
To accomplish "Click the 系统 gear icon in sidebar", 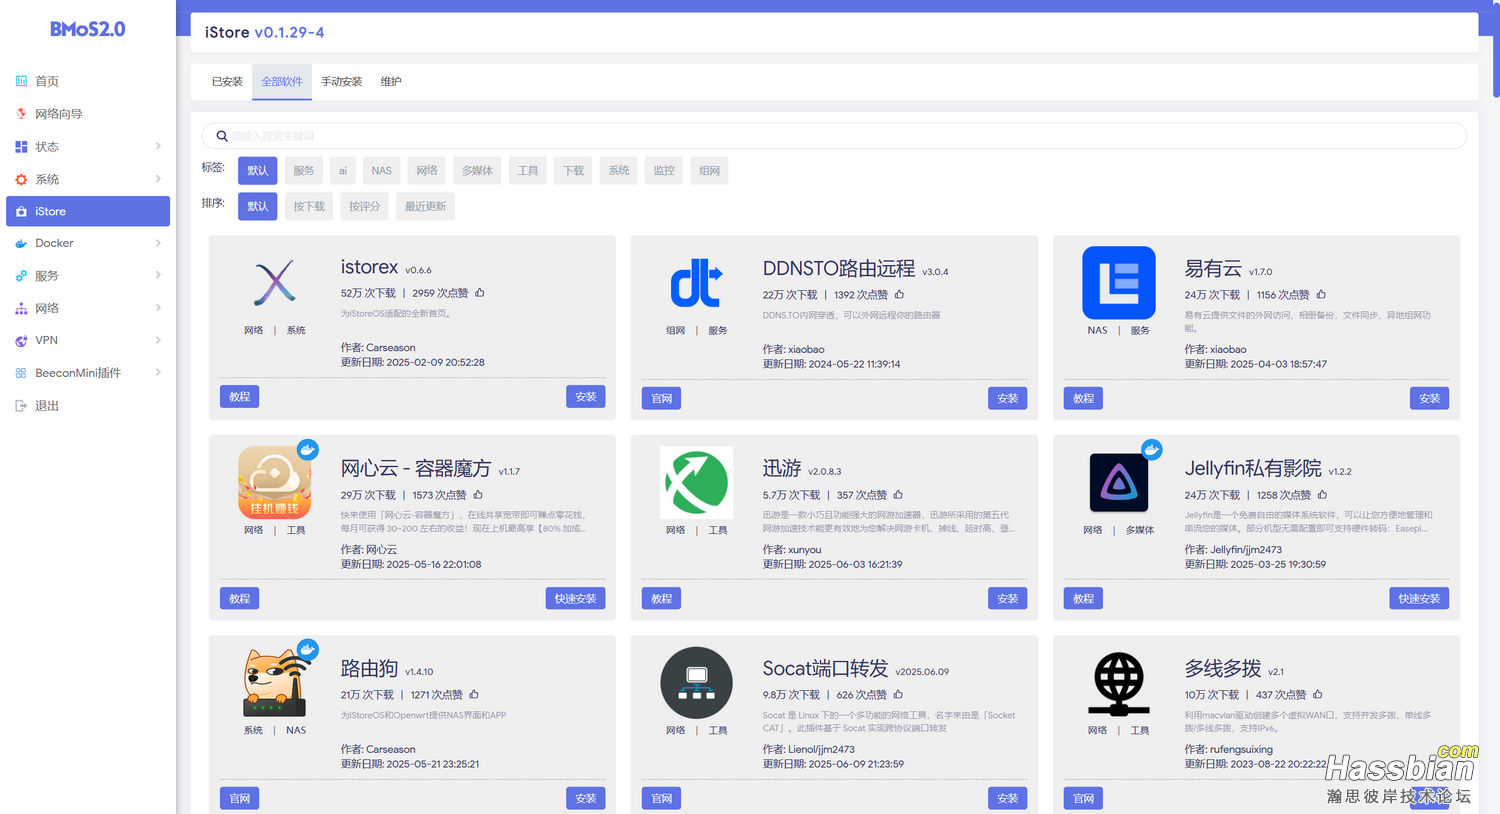I will pyautogui.click(x=21, y=180).
